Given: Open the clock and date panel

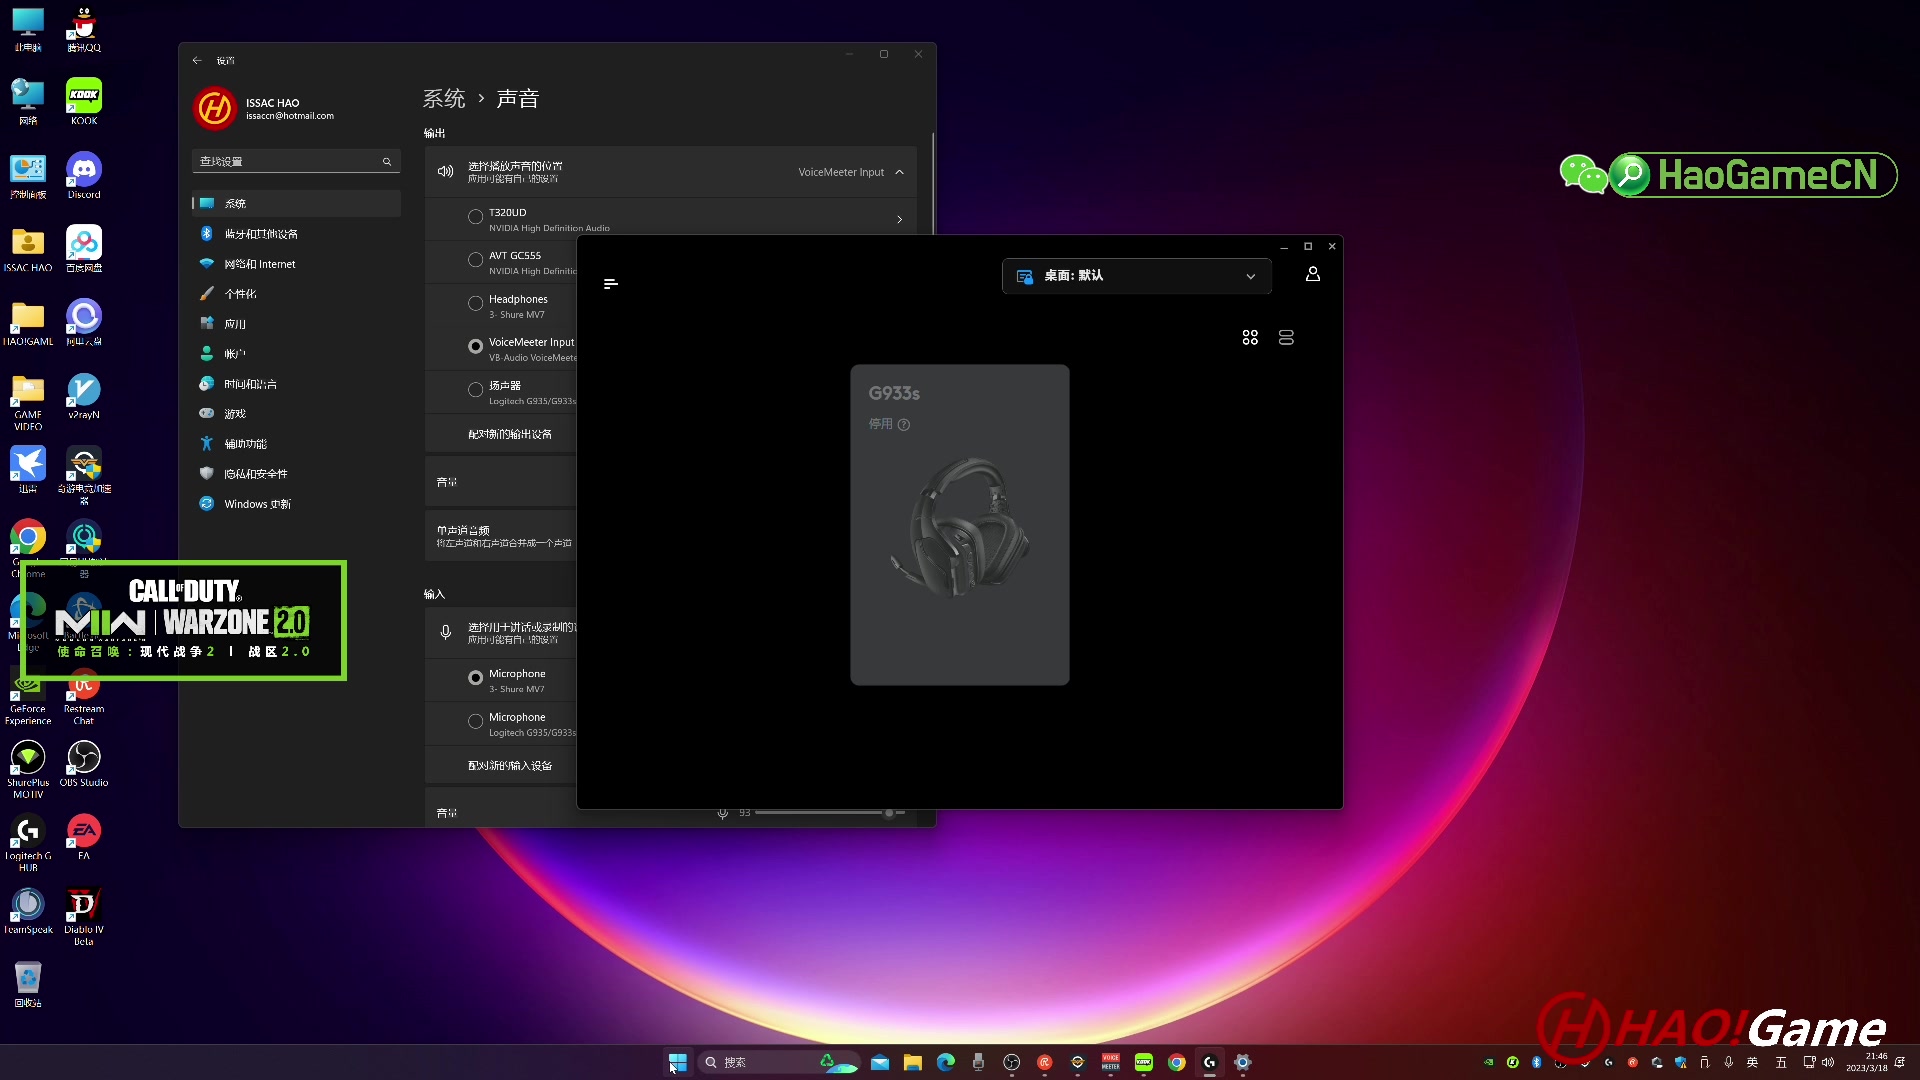Looking at the screenshot, I should tap(1867, 1062).
